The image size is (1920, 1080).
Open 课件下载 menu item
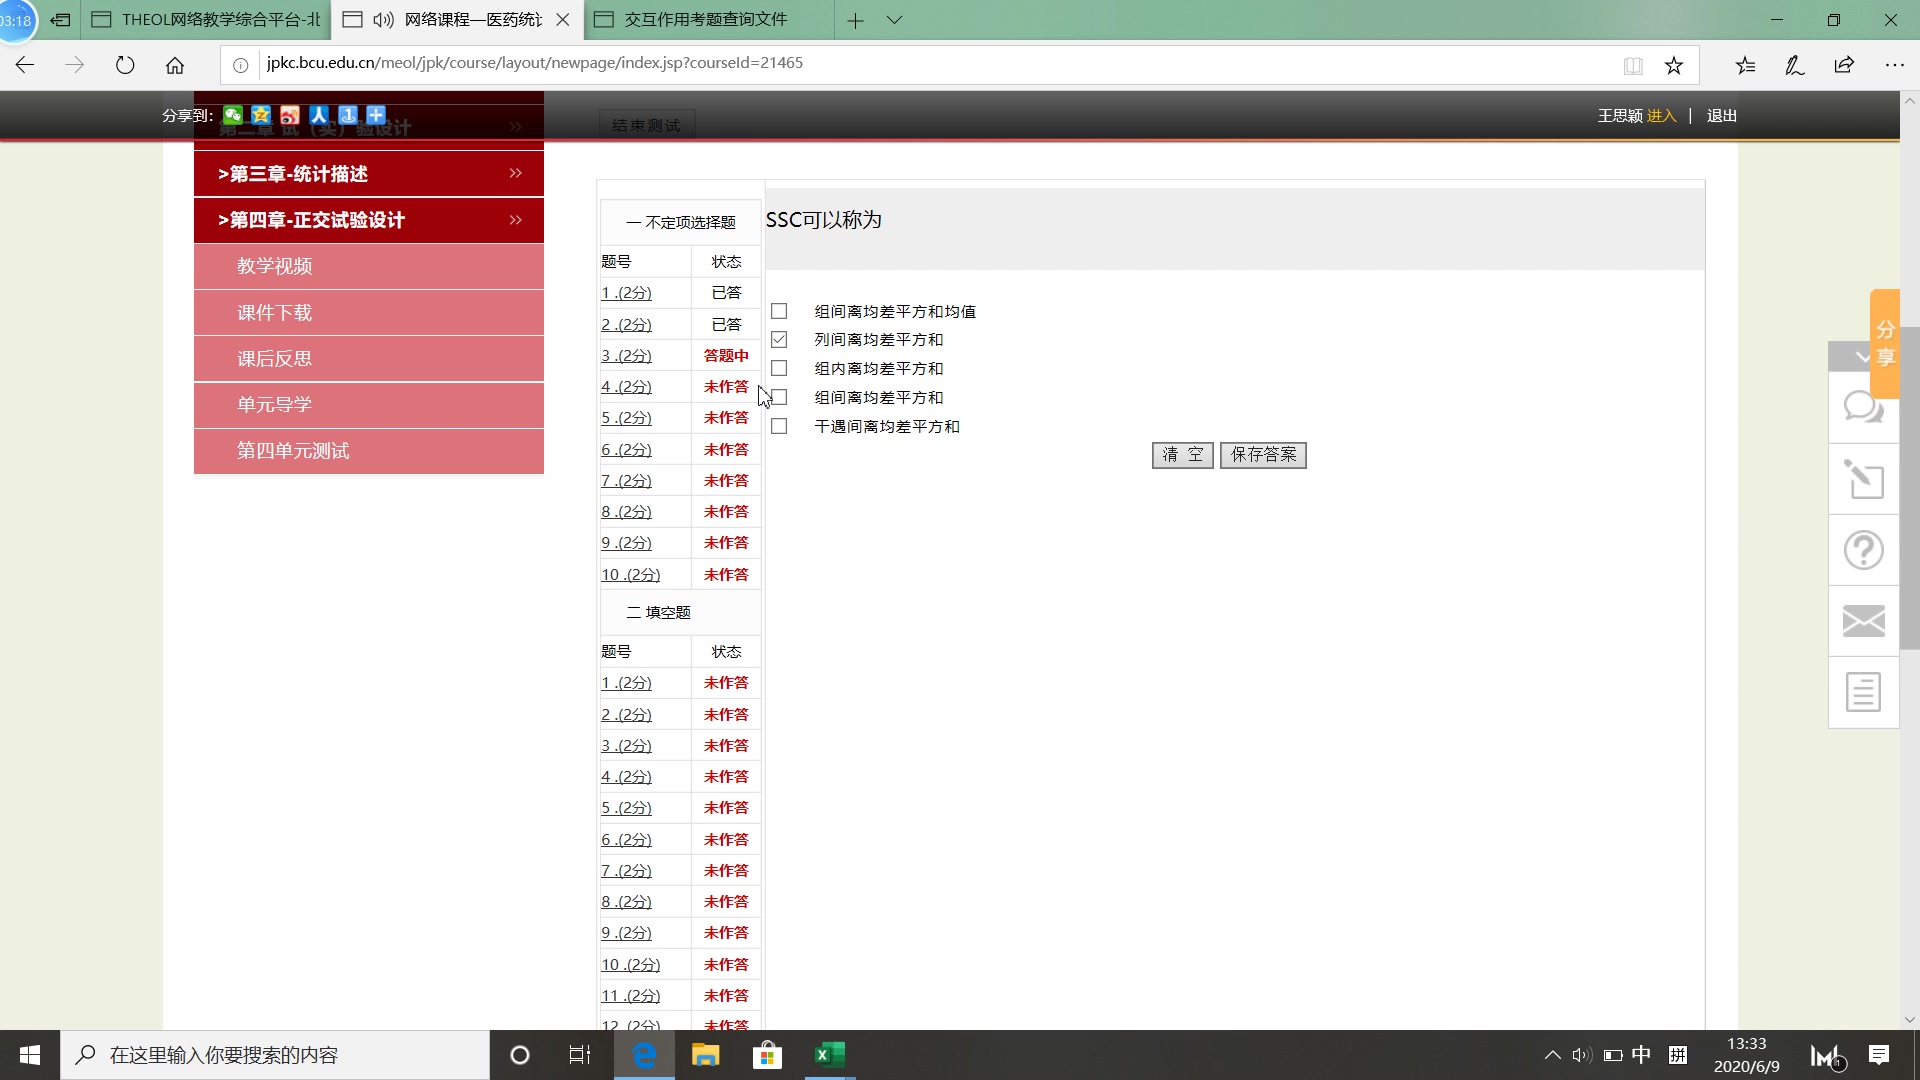(369, 313)
